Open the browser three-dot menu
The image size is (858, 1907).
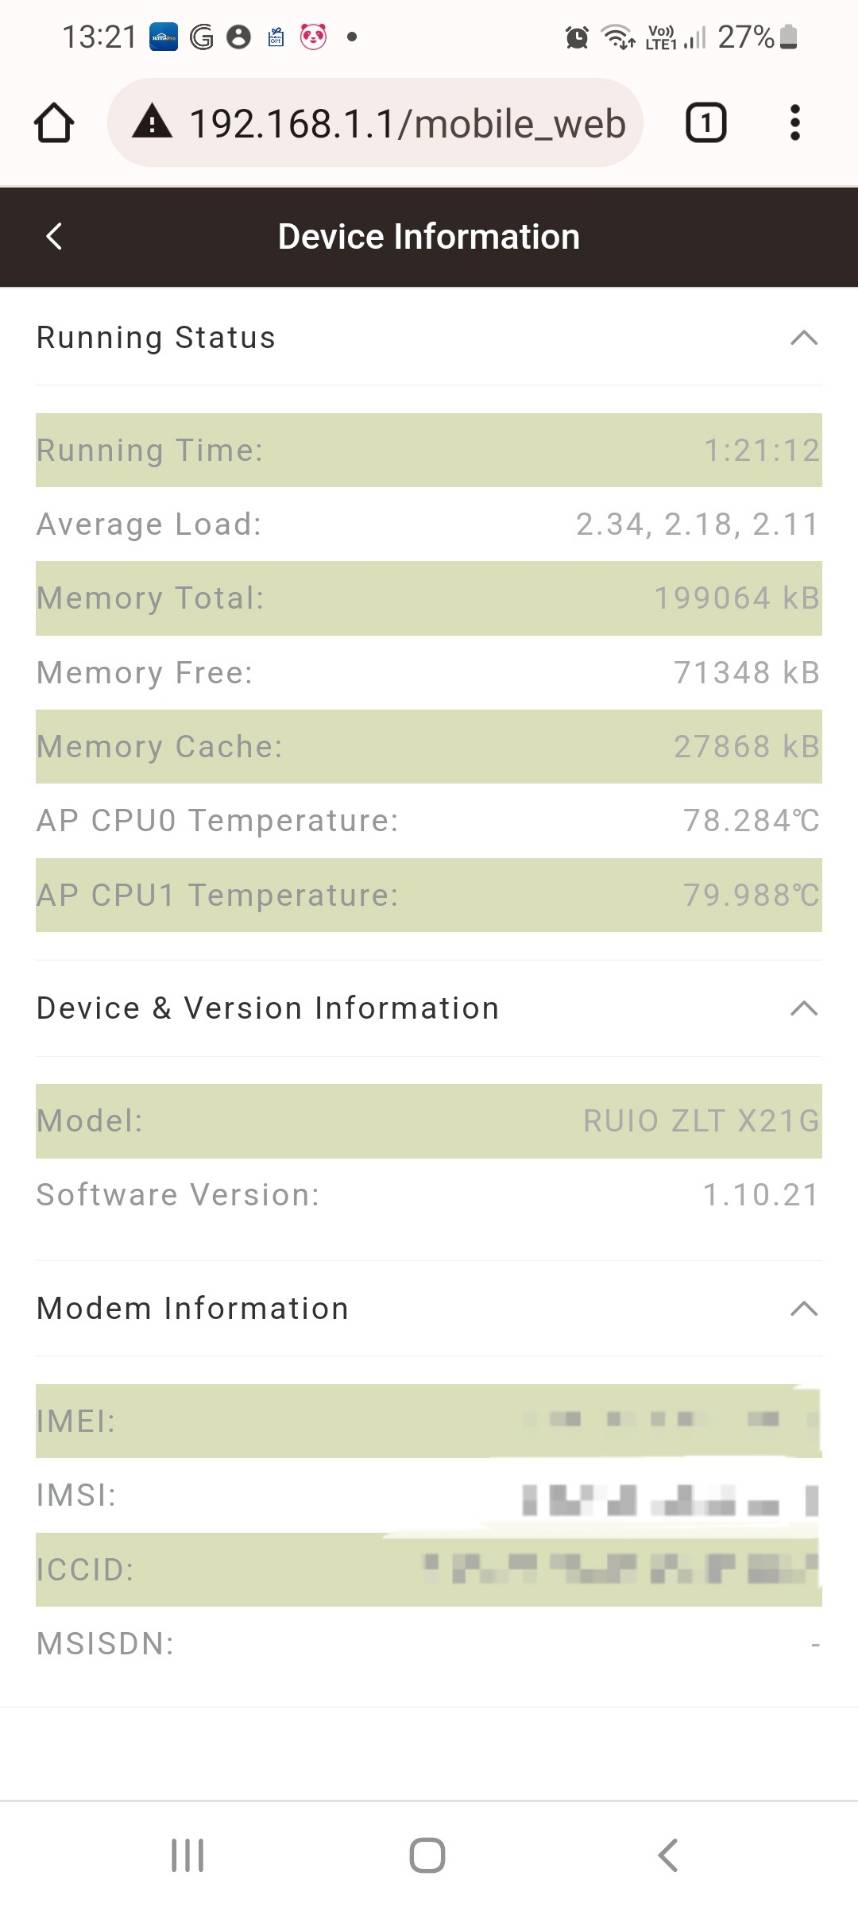(795, 124)
